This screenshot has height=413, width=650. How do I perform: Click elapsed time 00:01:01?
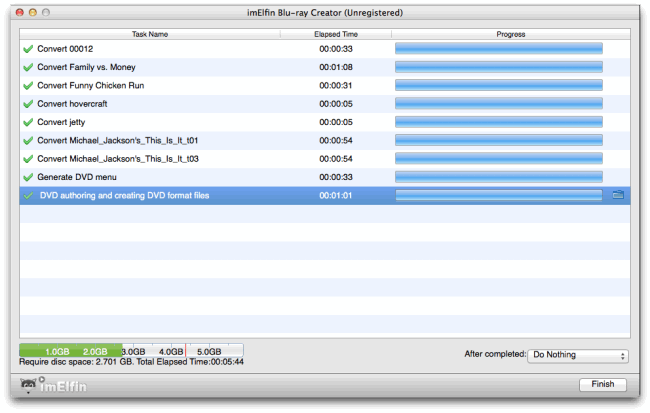tap(336, 195)
